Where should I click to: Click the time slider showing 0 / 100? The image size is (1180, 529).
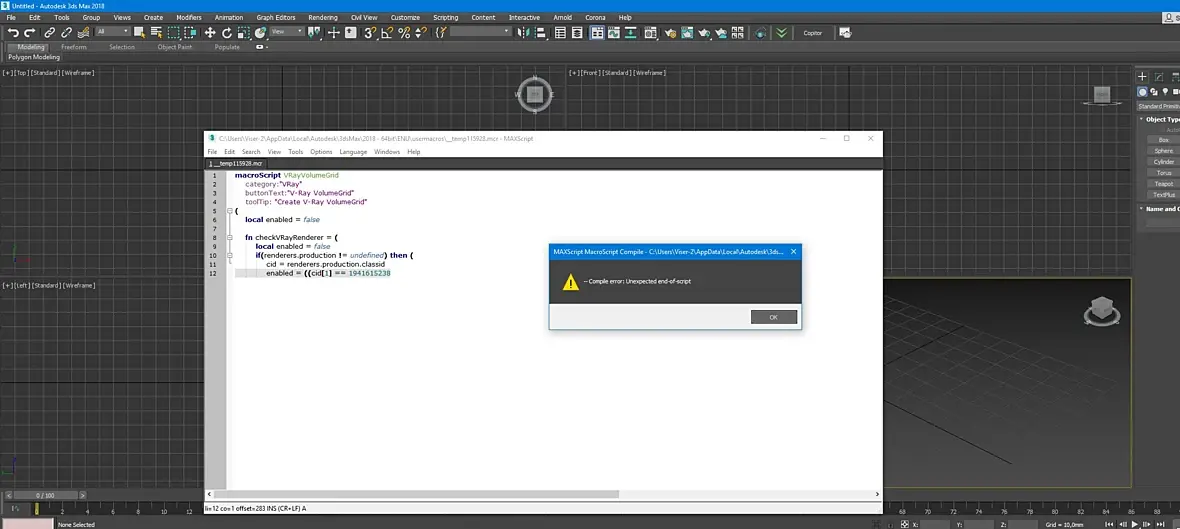click(45, 495)
